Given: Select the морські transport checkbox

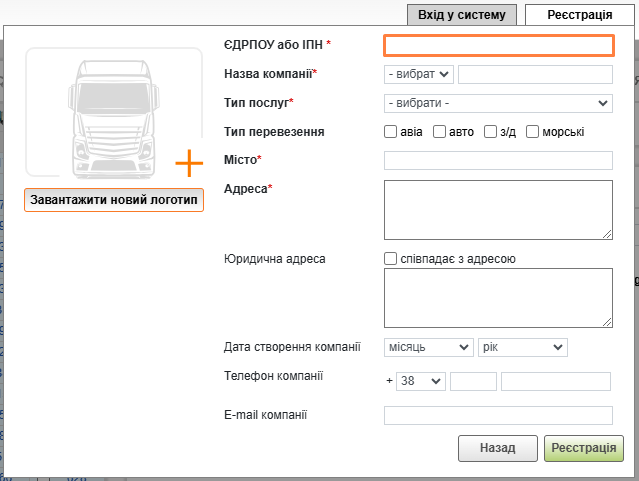Looking at the screenshot, I should [532, 132].
